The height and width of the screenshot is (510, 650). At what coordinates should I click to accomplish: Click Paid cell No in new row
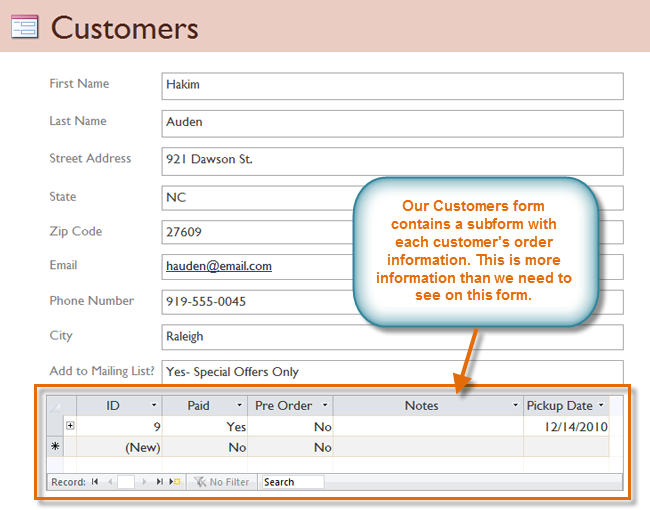click(205, 447)
